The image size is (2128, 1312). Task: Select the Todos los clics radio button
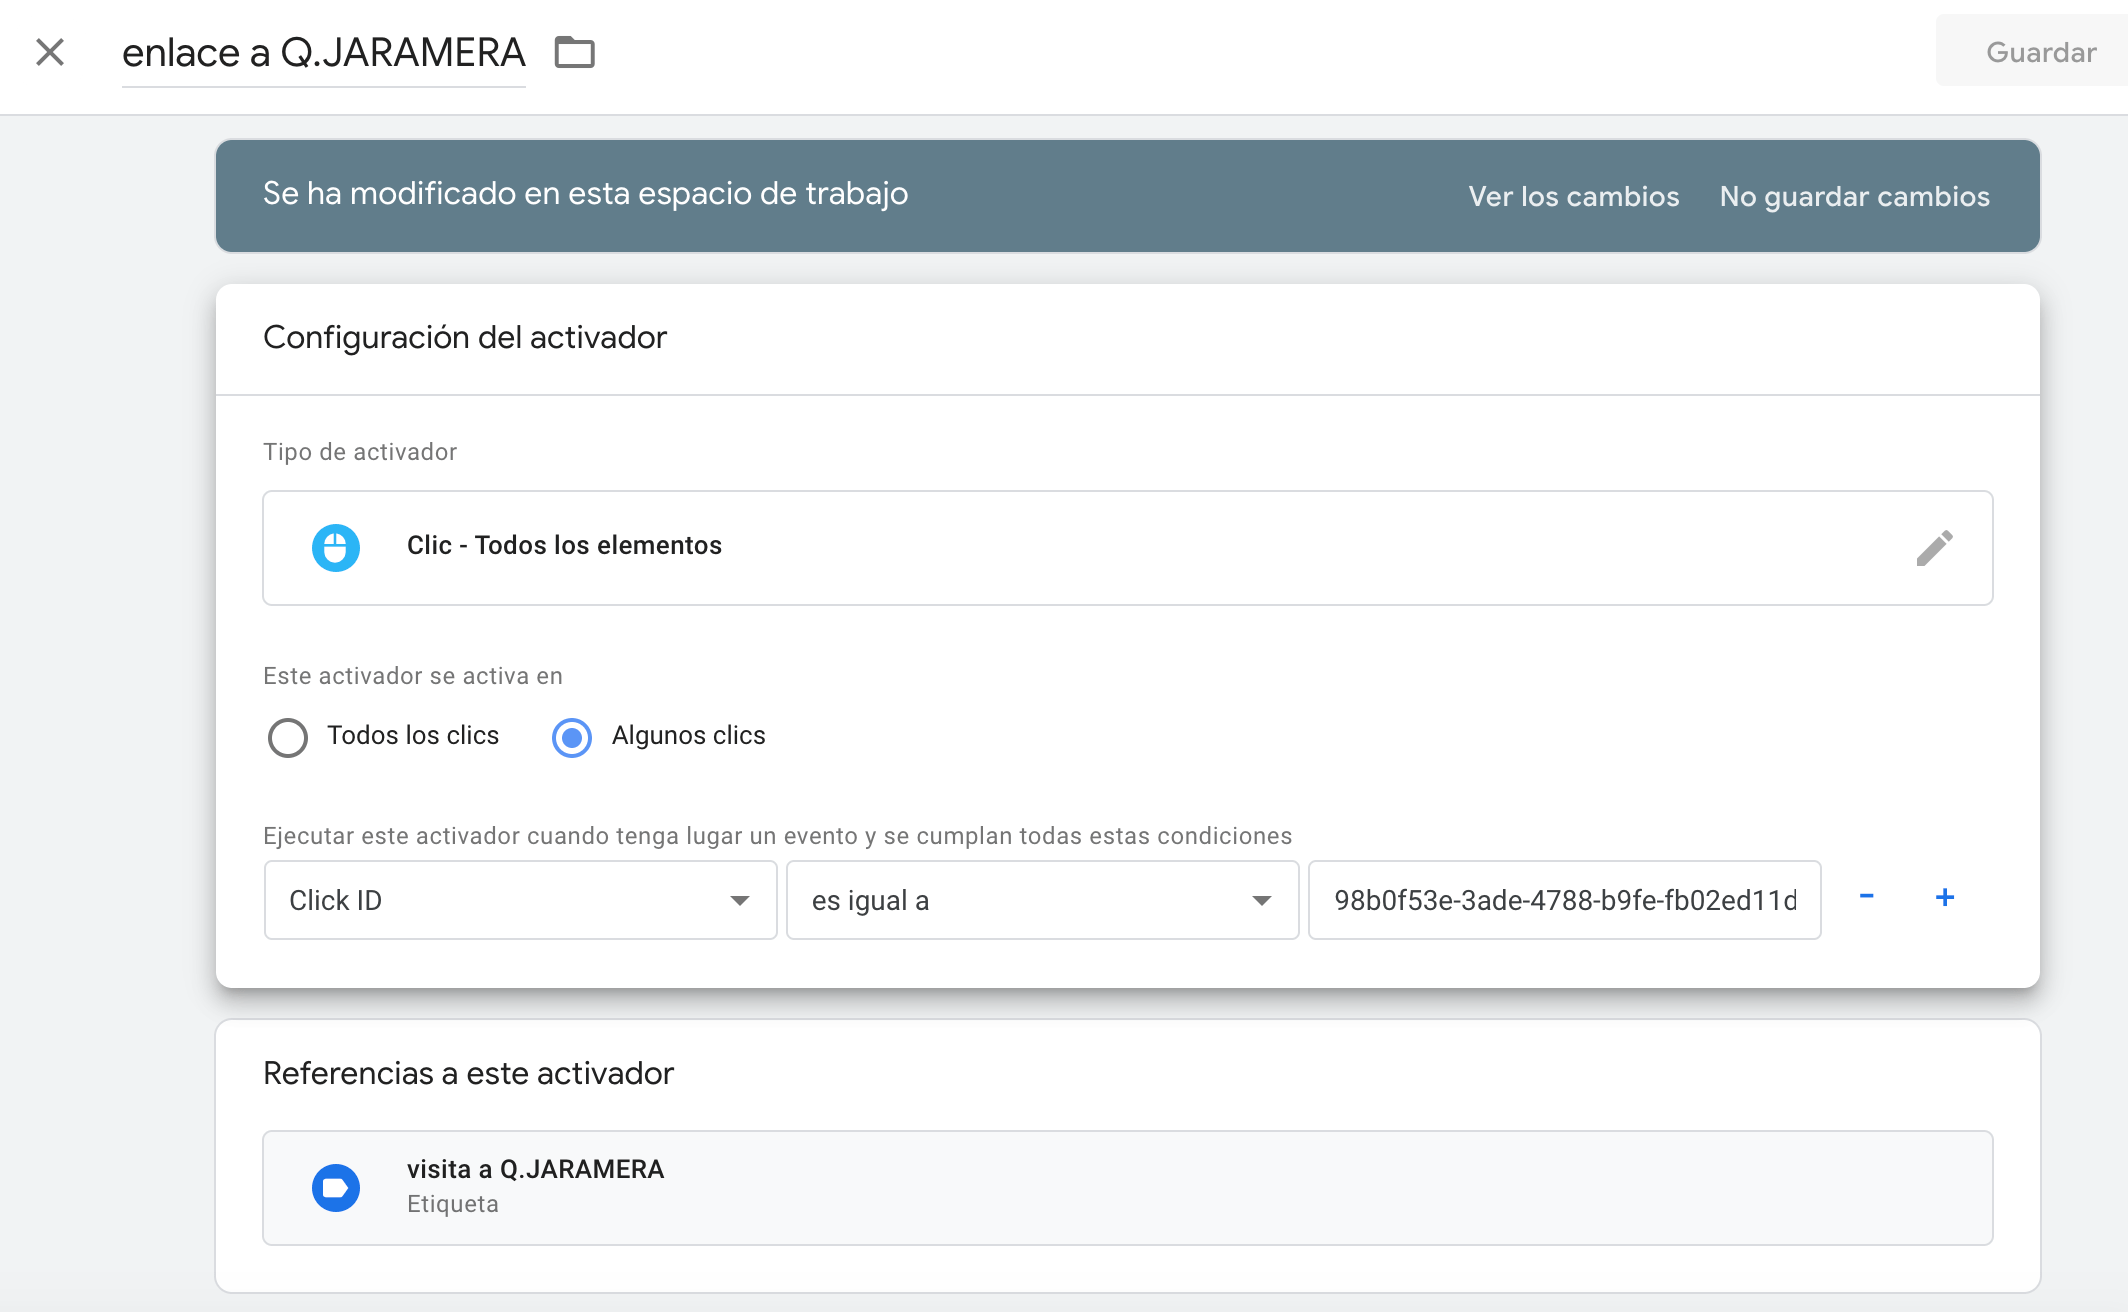(288, 737)
